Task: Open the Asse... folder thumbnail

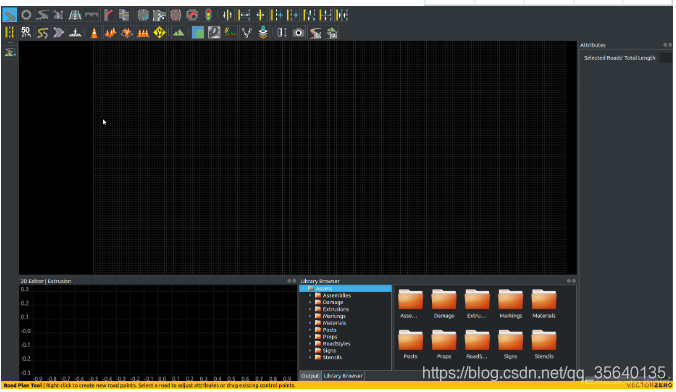Action: point(410,304)
